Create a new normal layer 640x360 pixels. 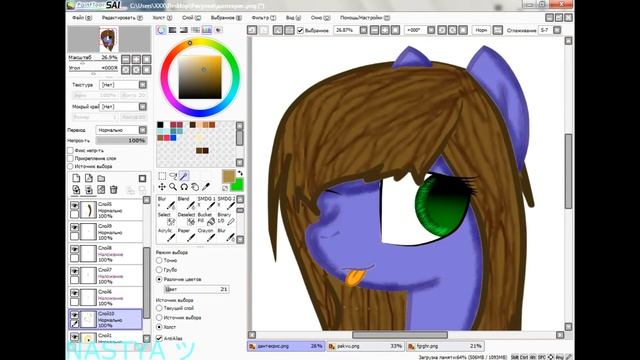76,178
